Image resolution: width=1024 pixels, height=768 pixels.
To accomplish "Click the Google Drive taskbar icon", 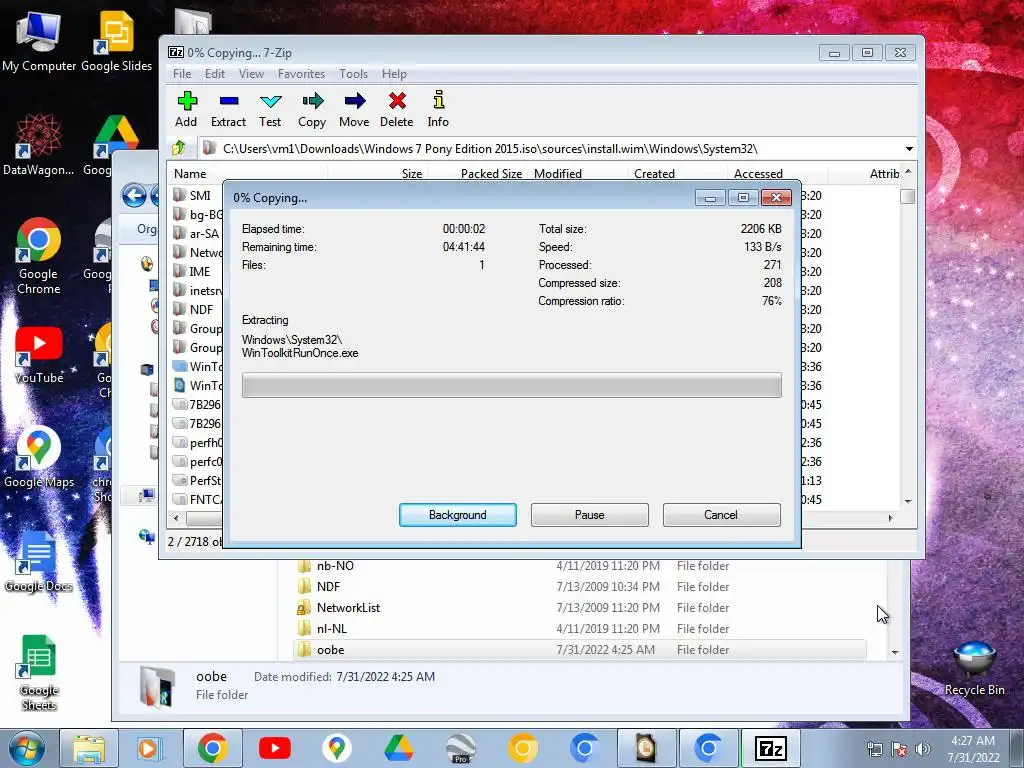I will [398, 748].
